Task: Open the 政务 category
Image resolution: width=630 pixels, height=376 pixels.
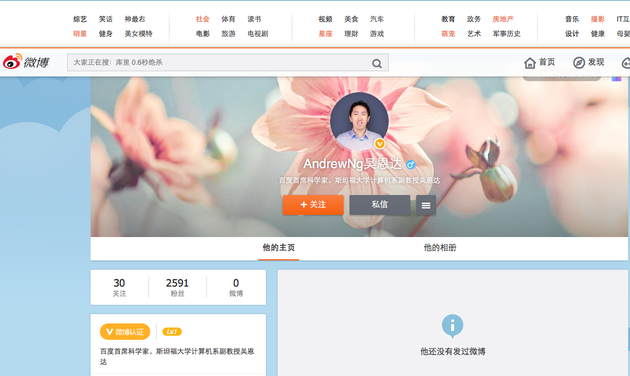Action: click(474, 19)
